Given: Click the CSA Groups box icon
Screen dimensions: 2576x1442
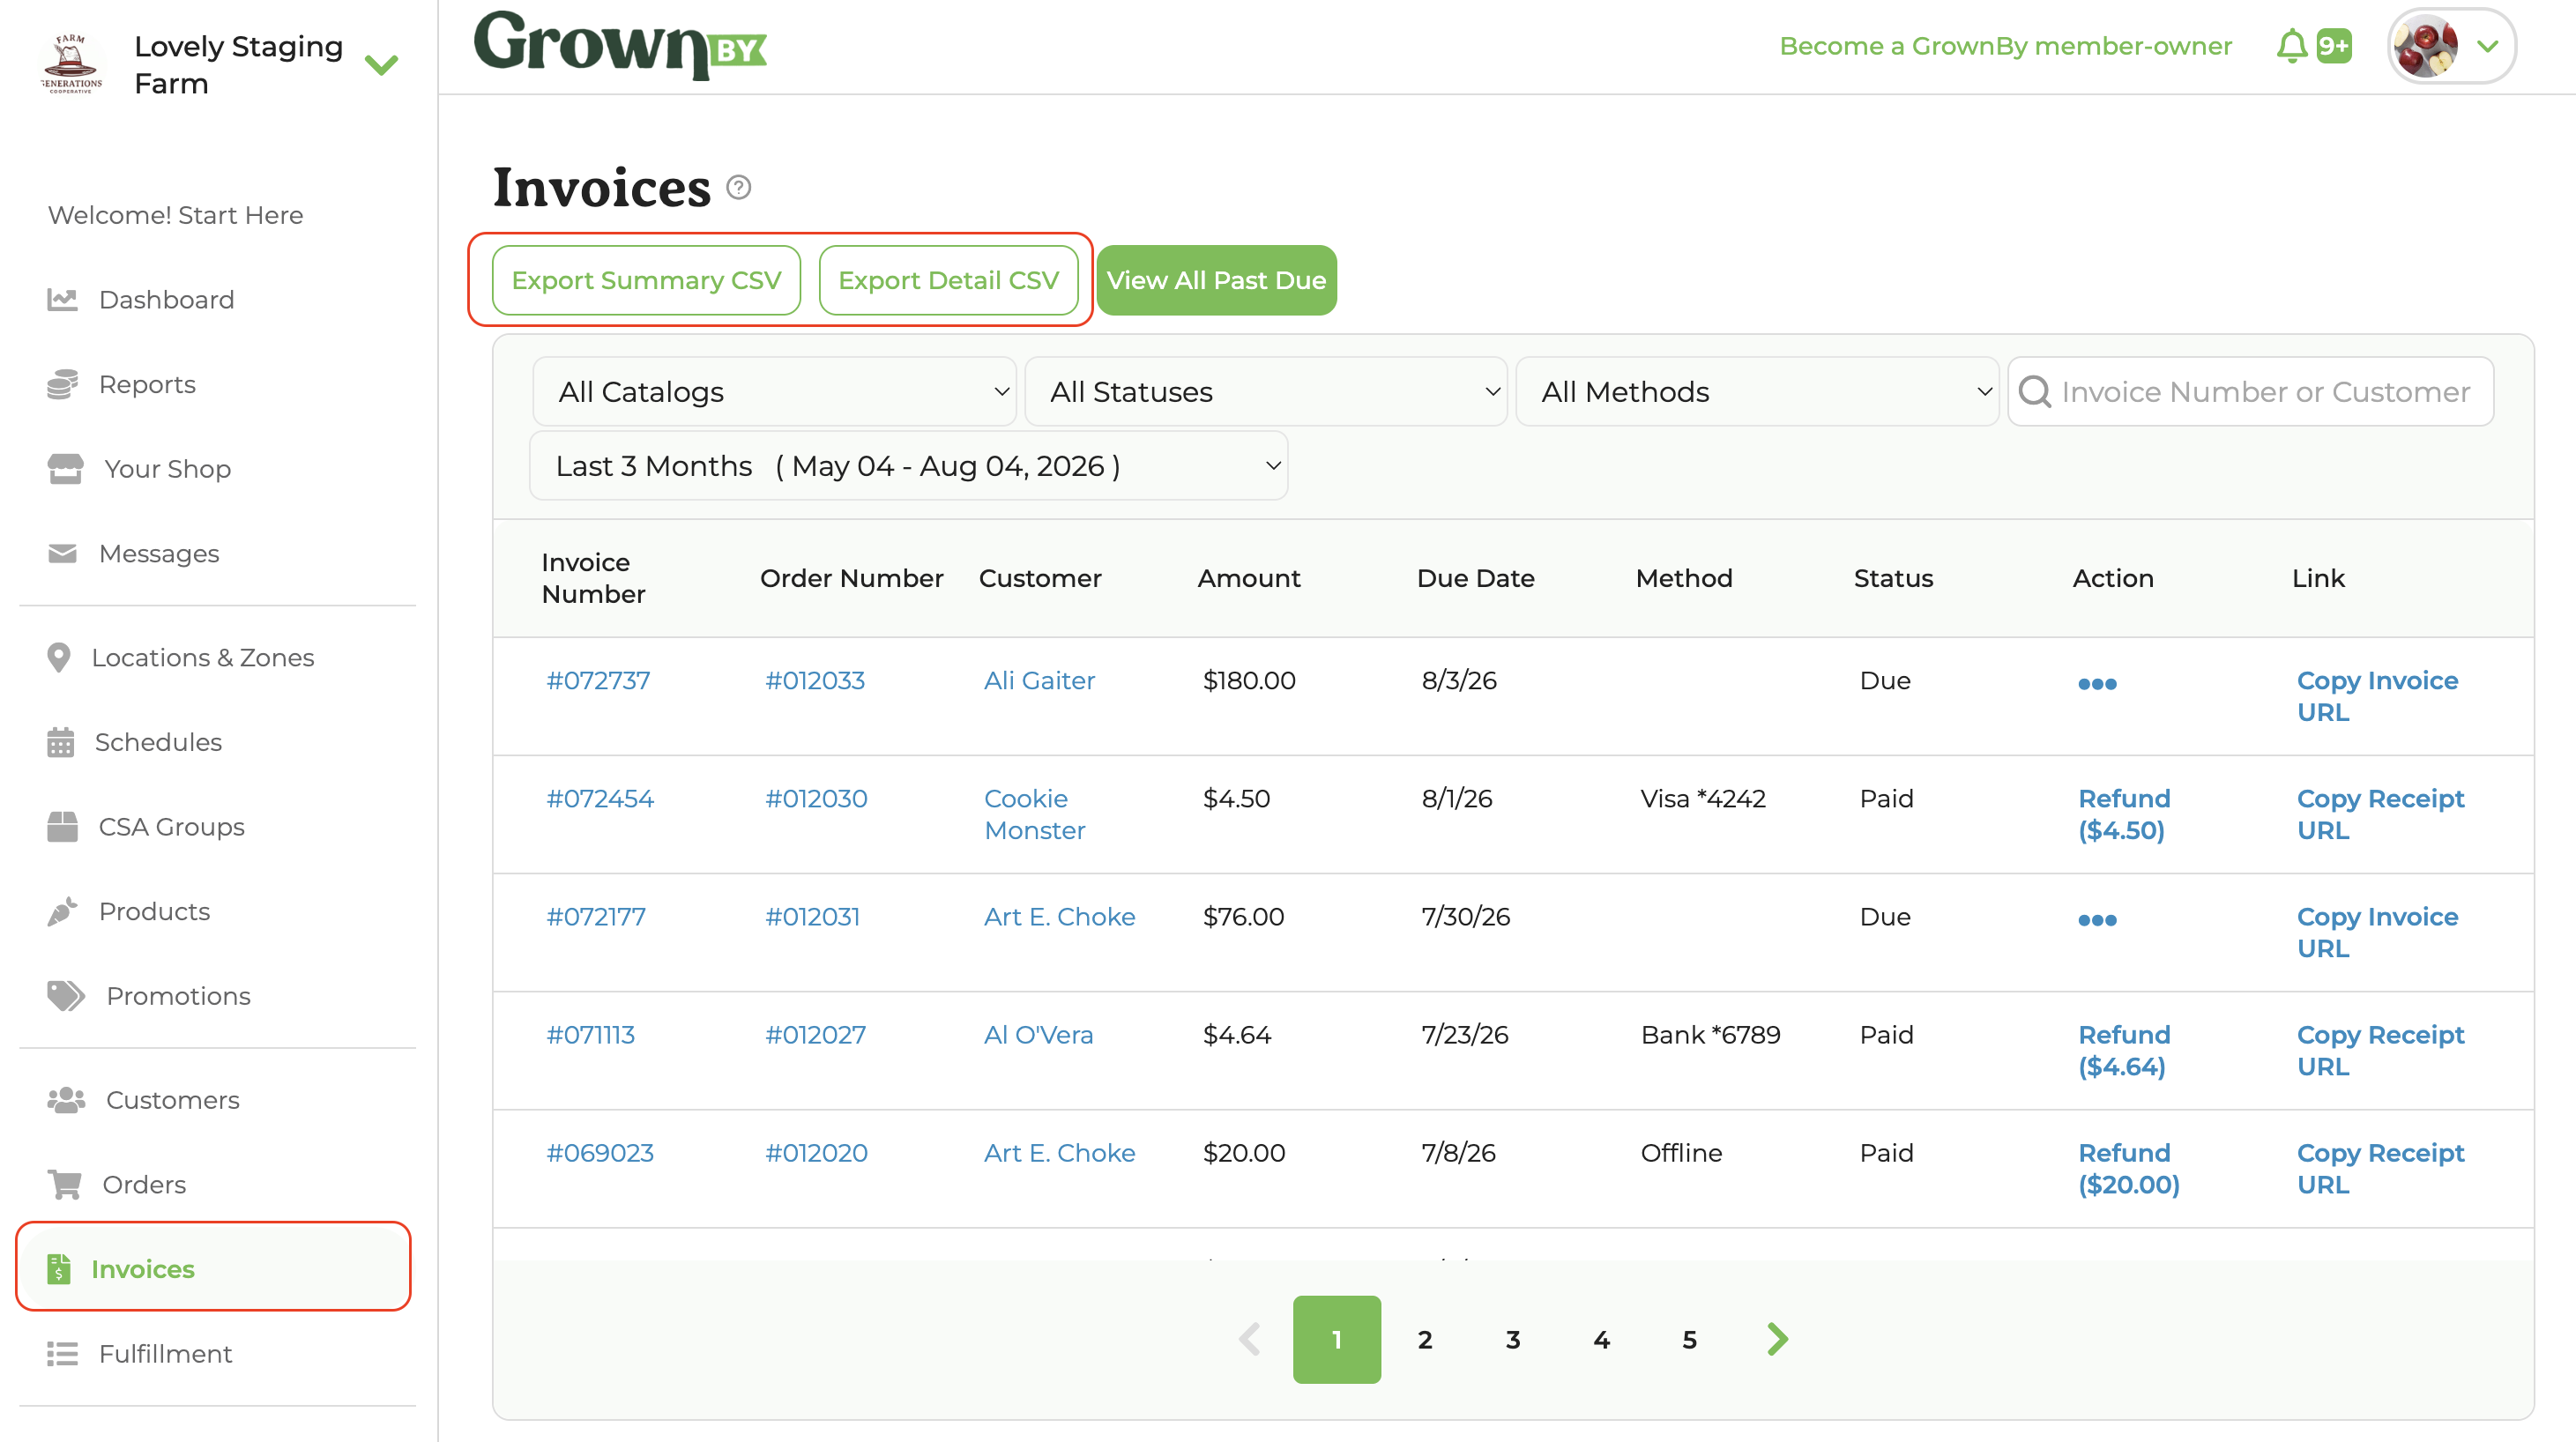Looking at the screenshot, I should pos(62,826).
